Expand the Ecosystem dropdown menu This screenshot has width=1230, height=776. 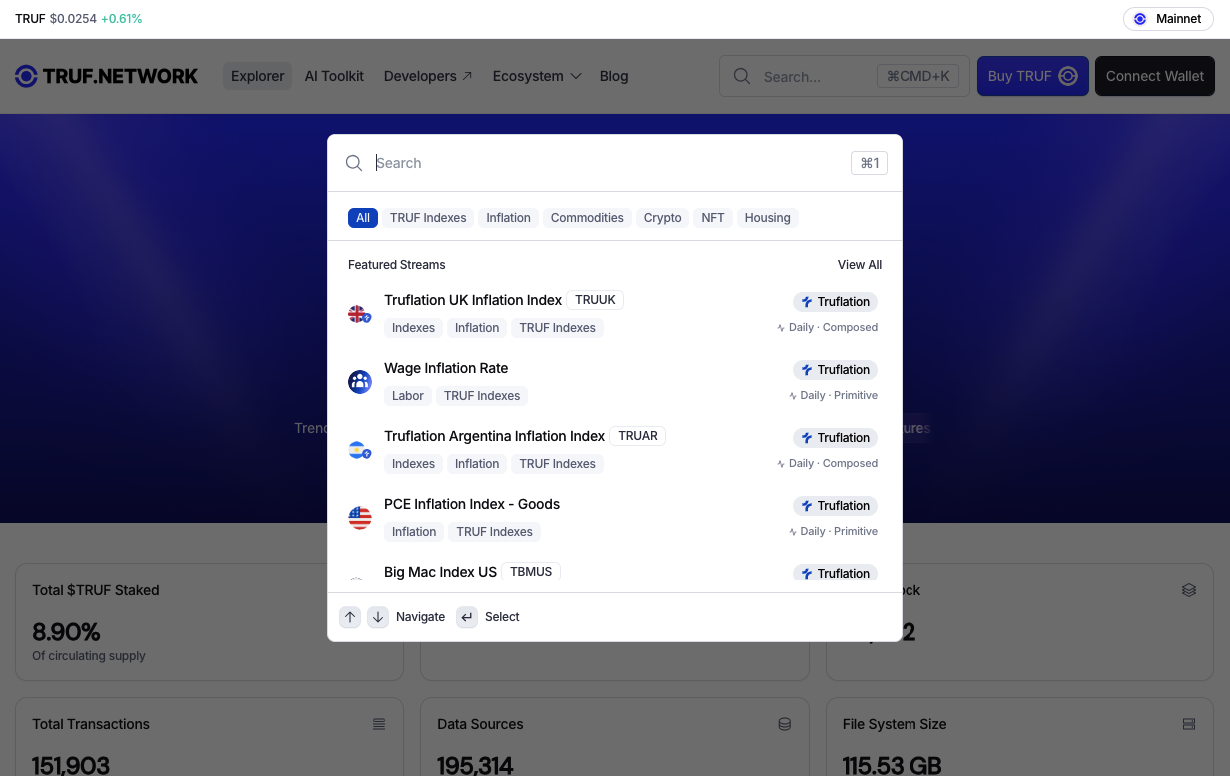536,76
